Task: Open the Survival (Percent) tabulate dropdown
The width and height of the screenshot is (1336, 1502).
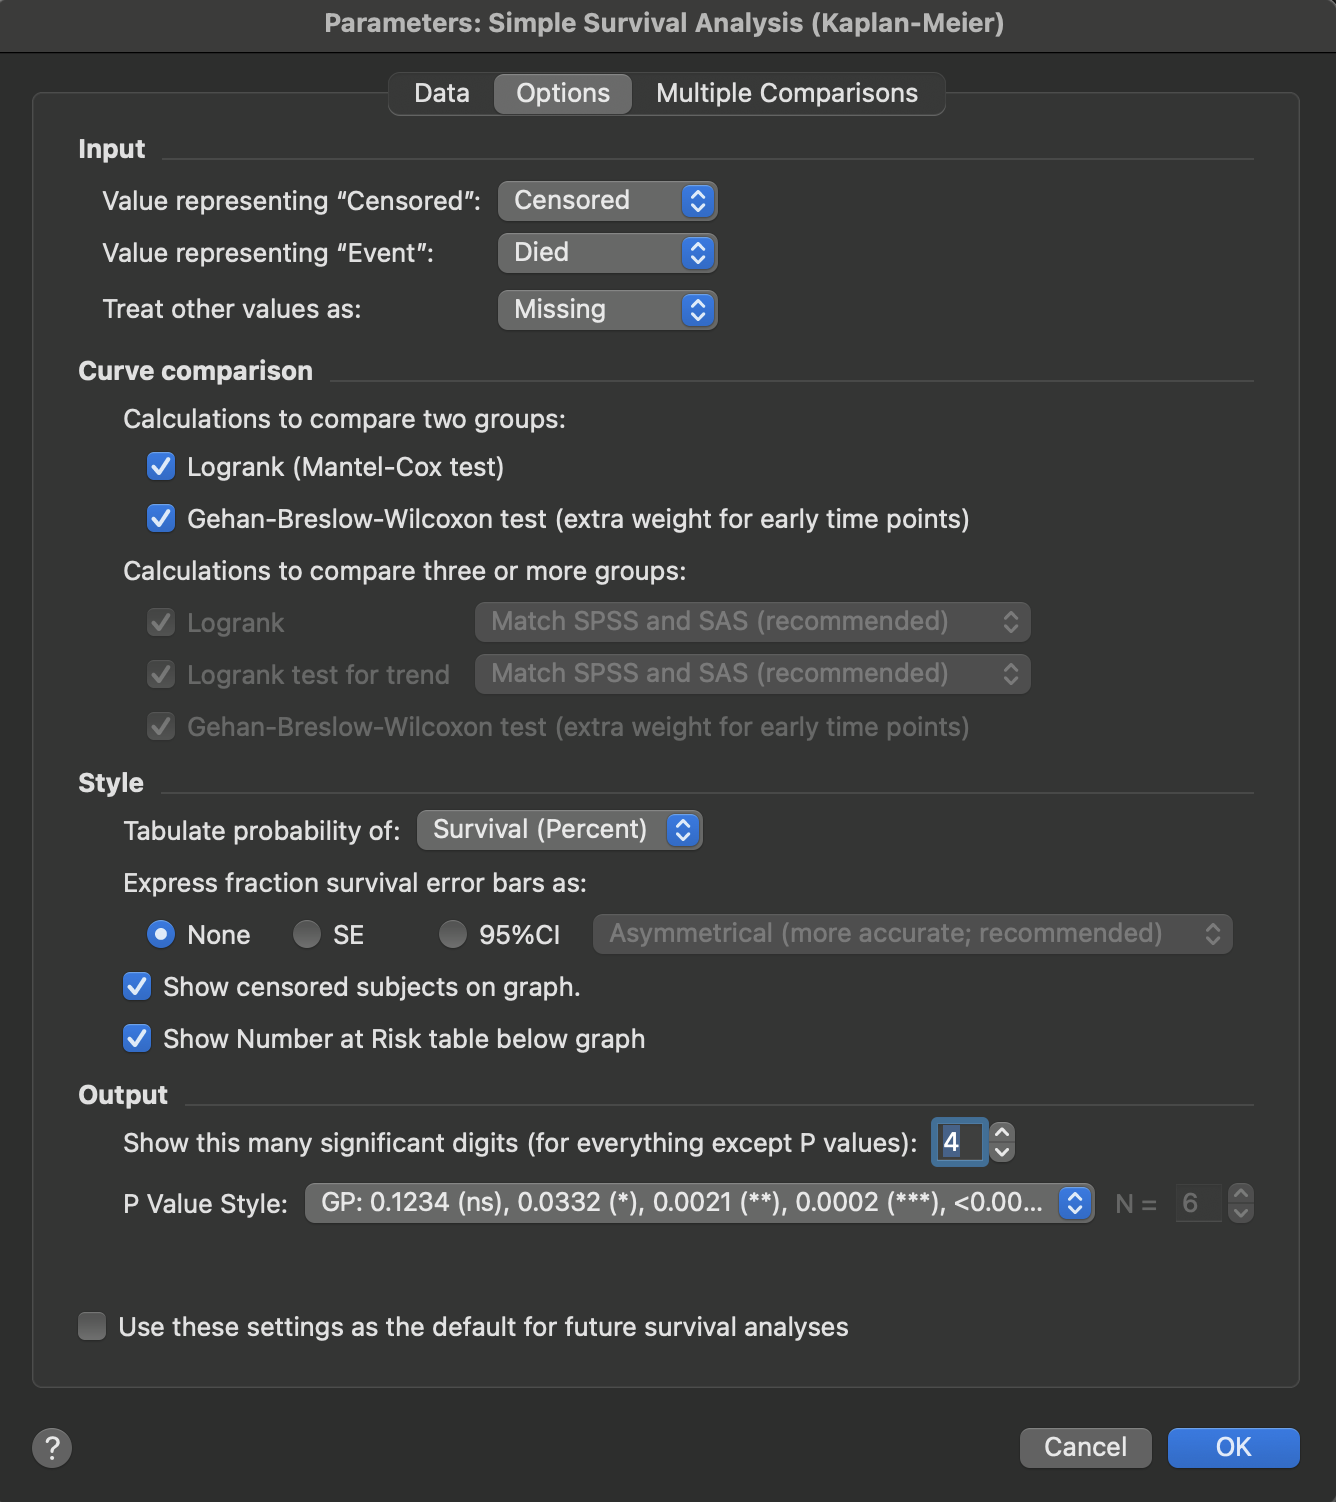Action: tap(559, 830)
